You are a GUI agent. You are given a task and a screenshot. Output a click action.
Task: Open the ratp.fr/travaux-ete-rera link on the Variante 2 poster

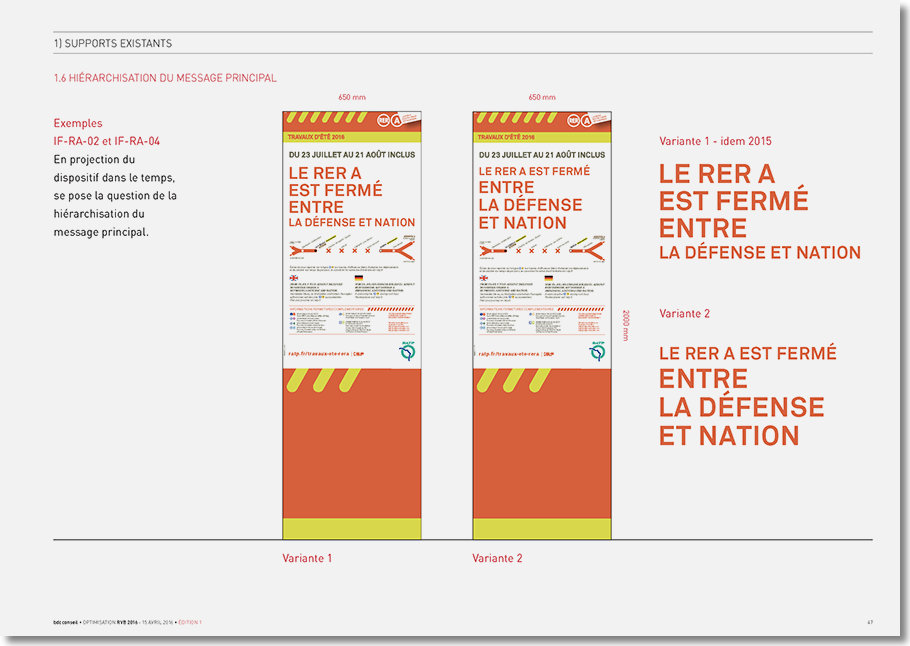coord(508,353)
